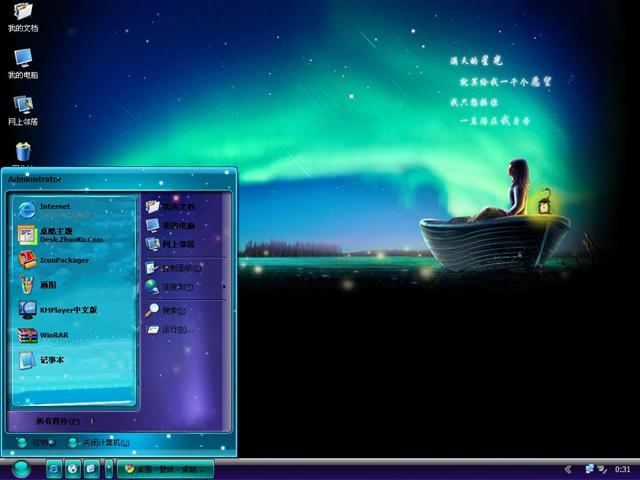Screen dimensions: 640x480
Task: Open the 网上邻居 desktop icon
Action: [x=23, y=110]
